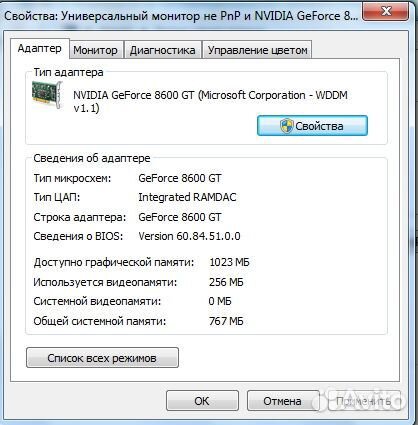418x425 pixels.
Task: Click the UAC shield icon on Свойства
Action: 286,126
